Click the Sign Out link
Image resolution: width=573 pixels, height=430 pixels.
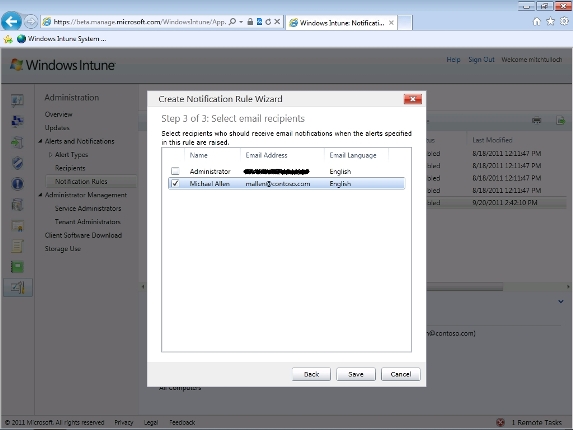pos(481,60)
